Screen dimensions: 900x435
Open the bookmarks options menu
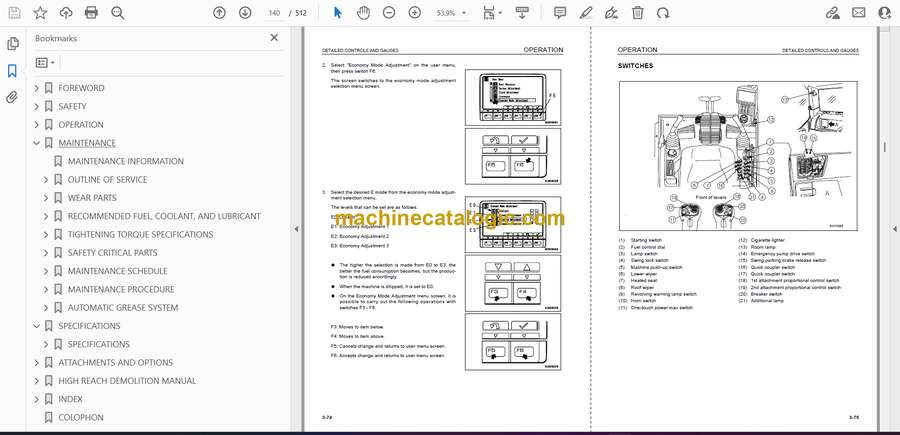point(45,63)
